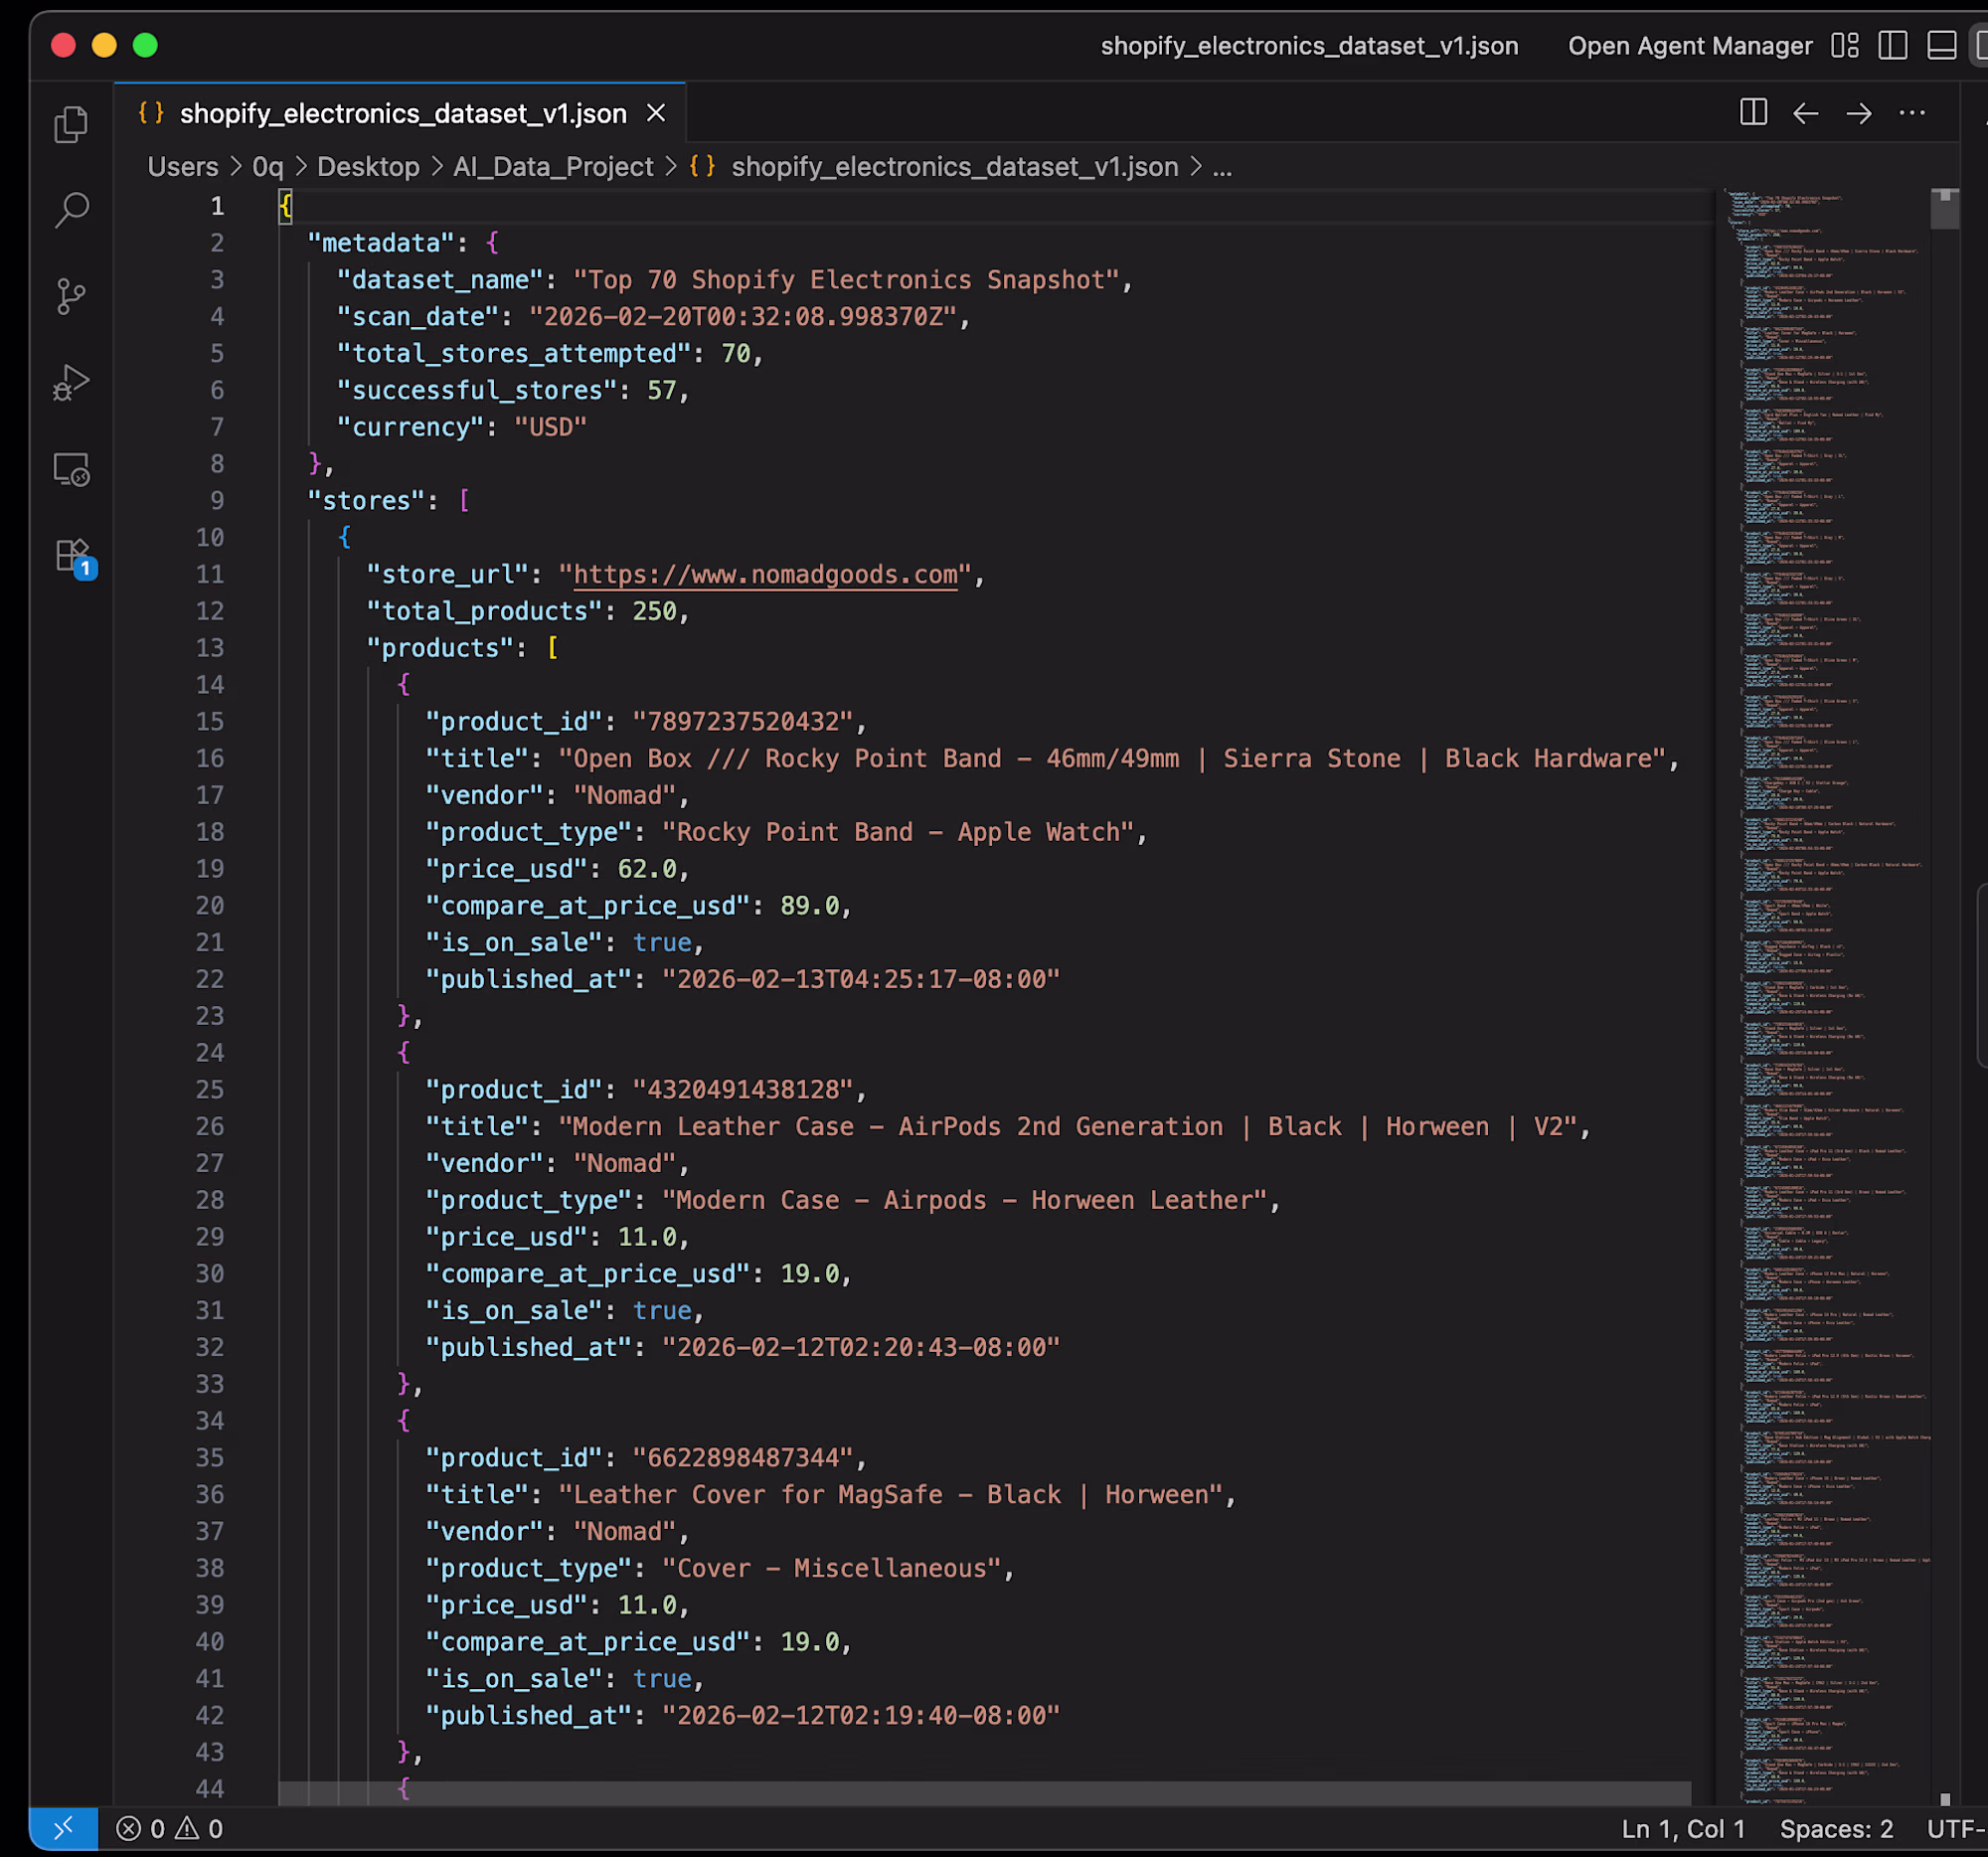Open the Explorer view in activity bar
Screen dimensions: 1988x1857
[x=71, y=124]
